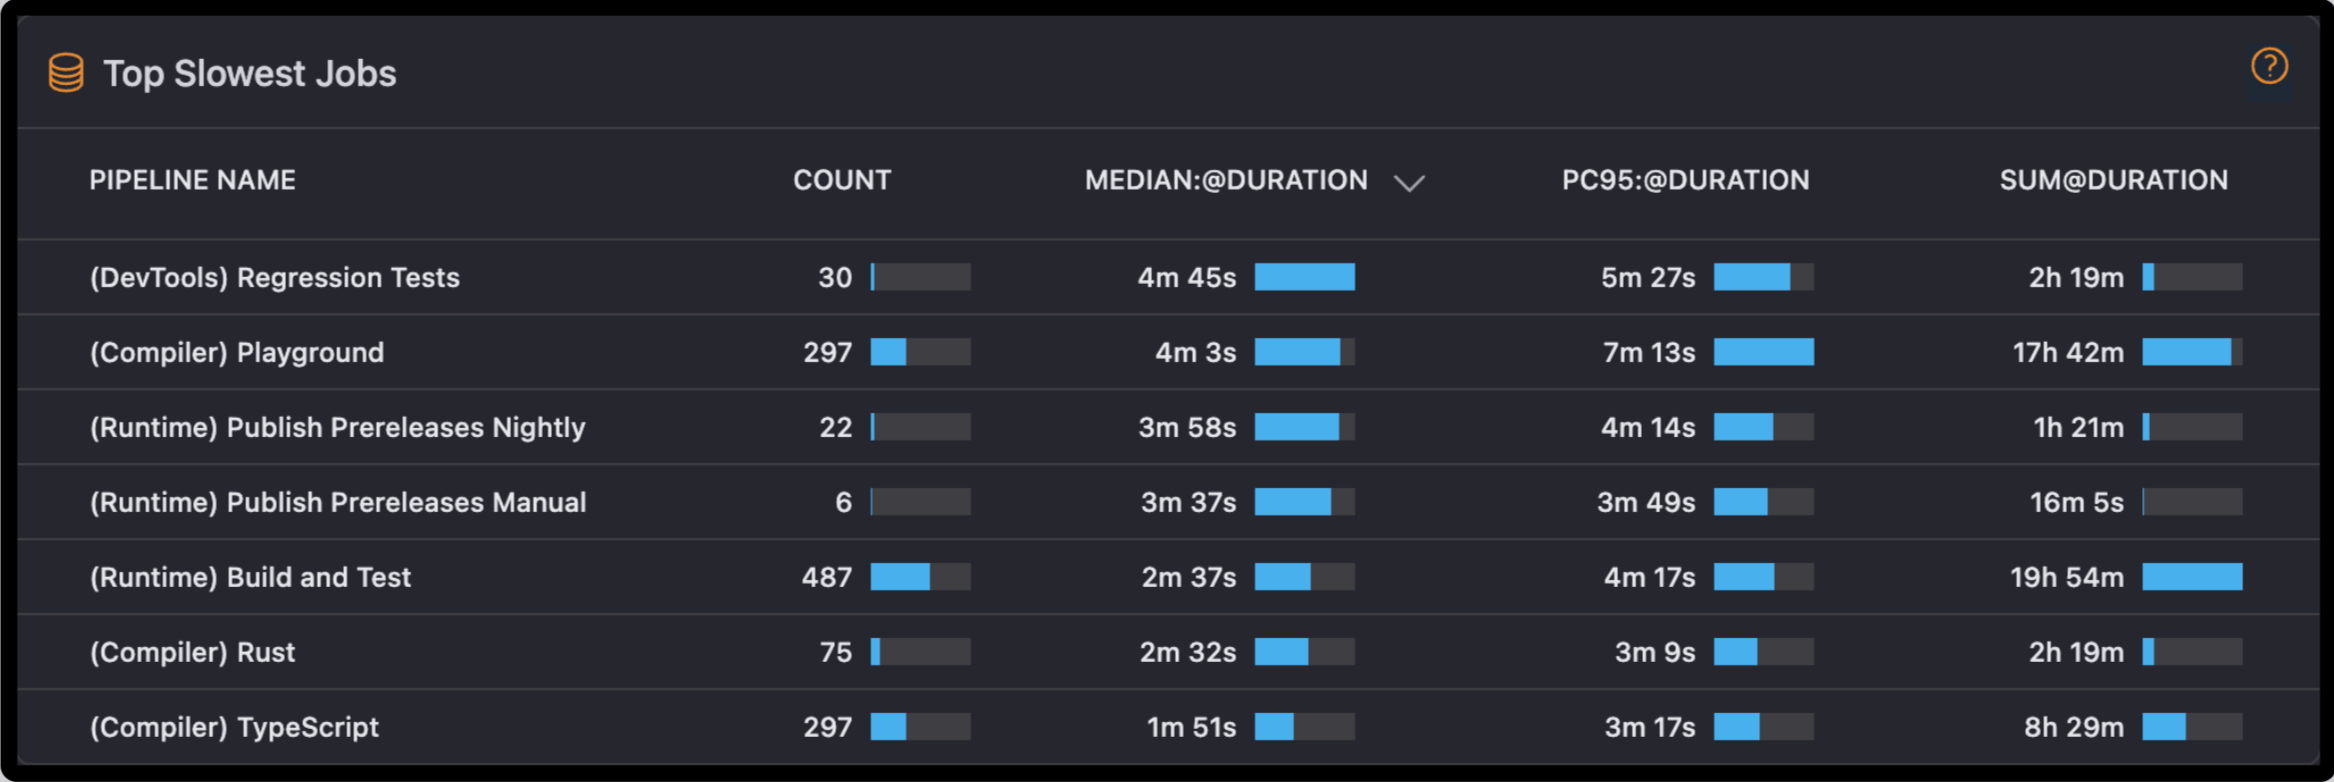Open the (Compiler) Rust pipeline
Viewport: 2334px width, 782px height.
tap(192, 652)
